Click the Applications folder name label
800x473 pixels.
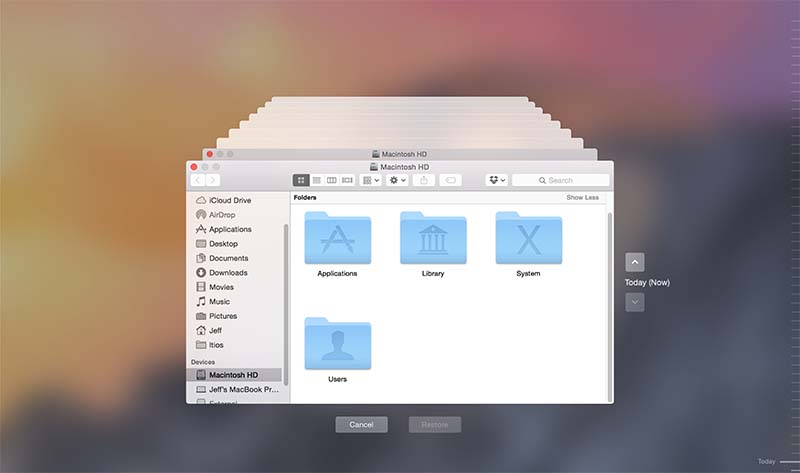[x=337, y=273]
